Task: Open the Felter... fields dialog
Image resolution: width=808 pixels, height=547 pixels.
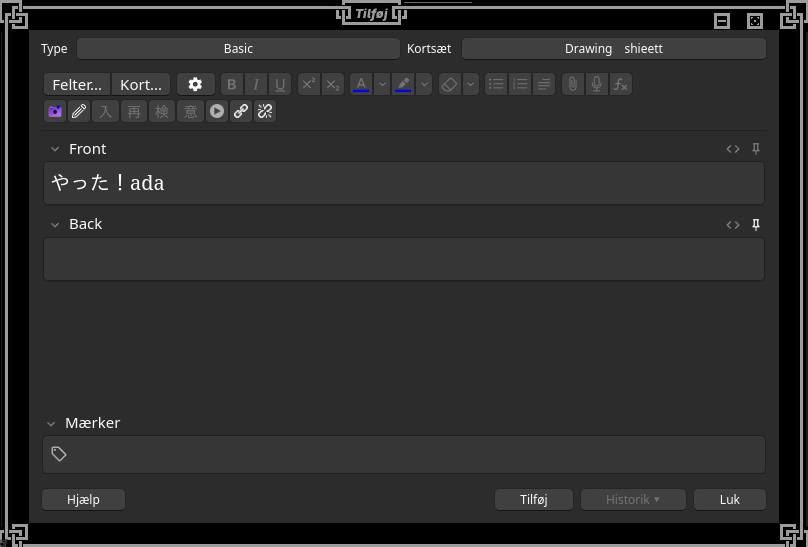Action: point(77,84)
